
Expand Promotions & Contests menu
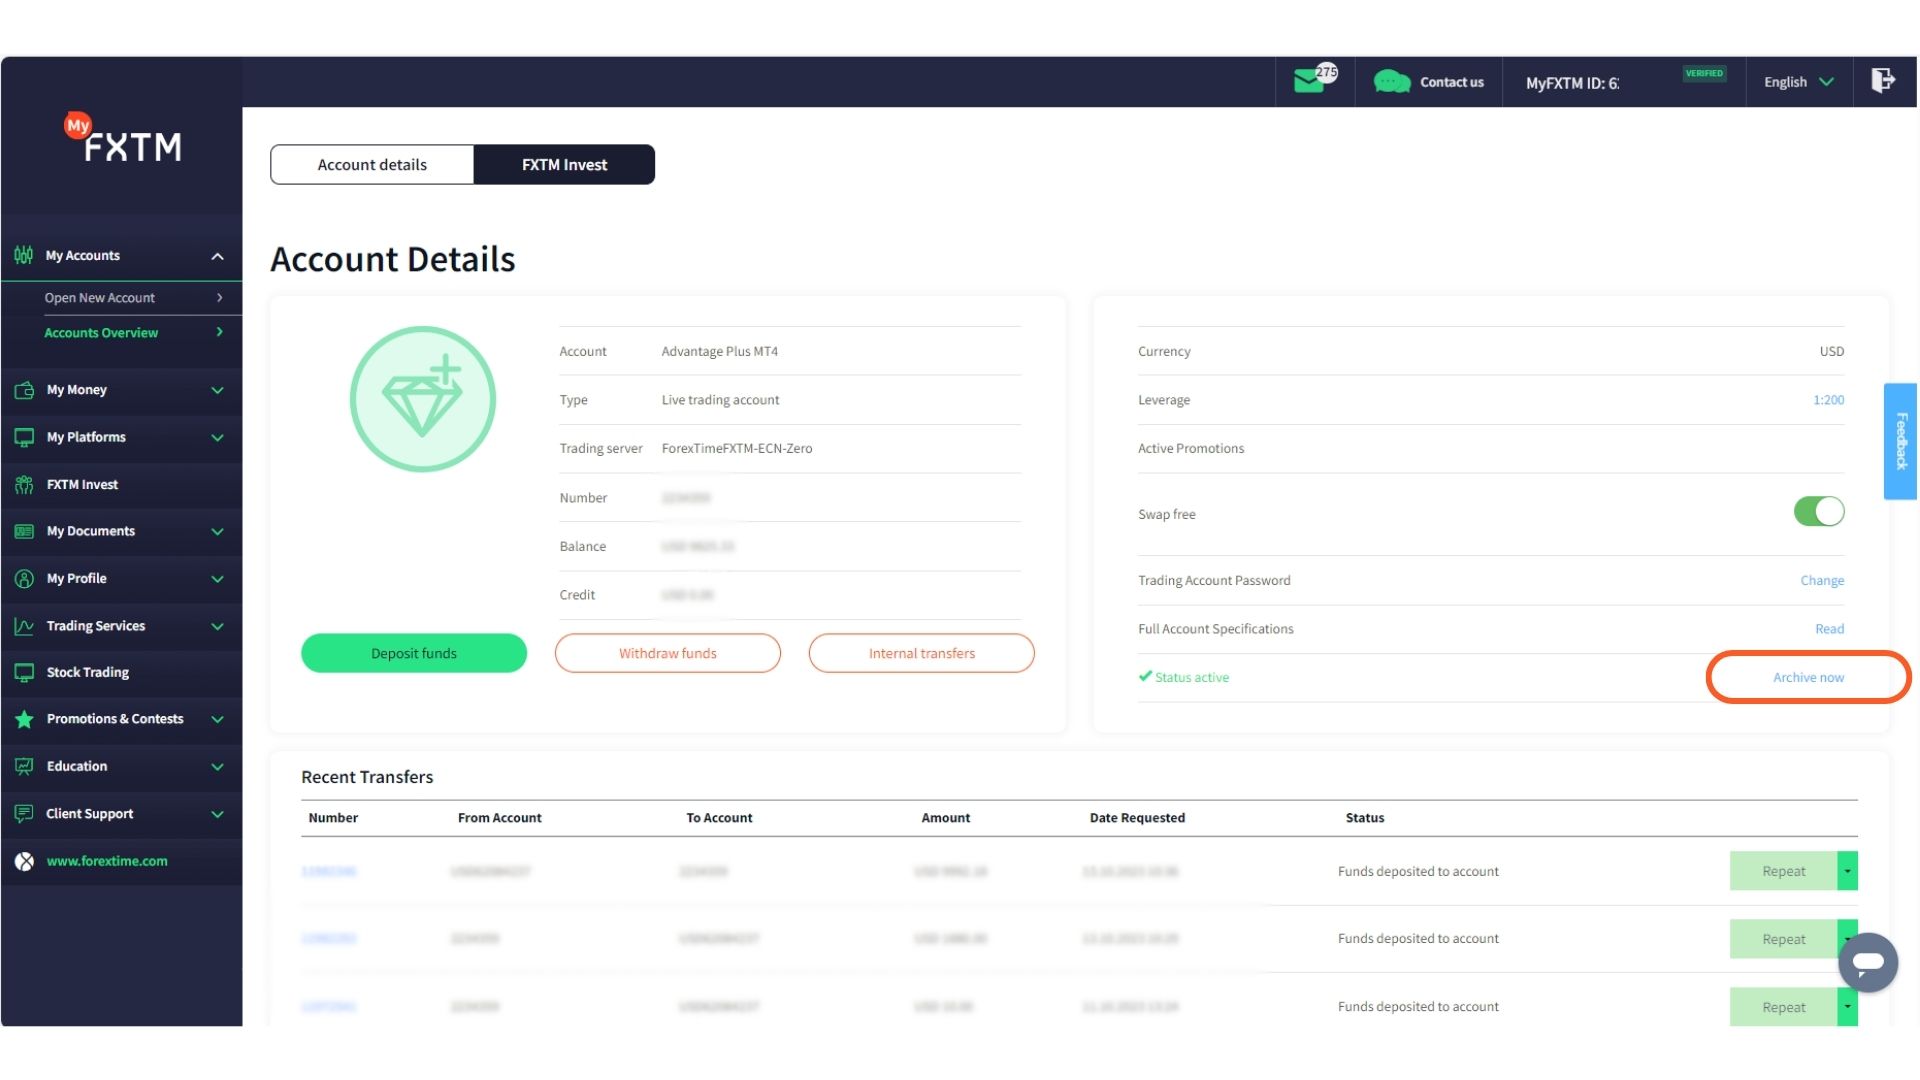click(x=217, y=720)
